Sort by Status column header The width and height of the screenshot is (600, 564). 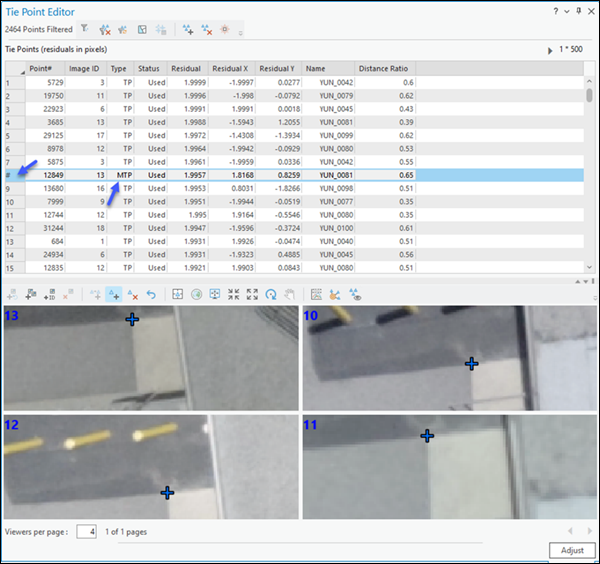click(150, 68)
